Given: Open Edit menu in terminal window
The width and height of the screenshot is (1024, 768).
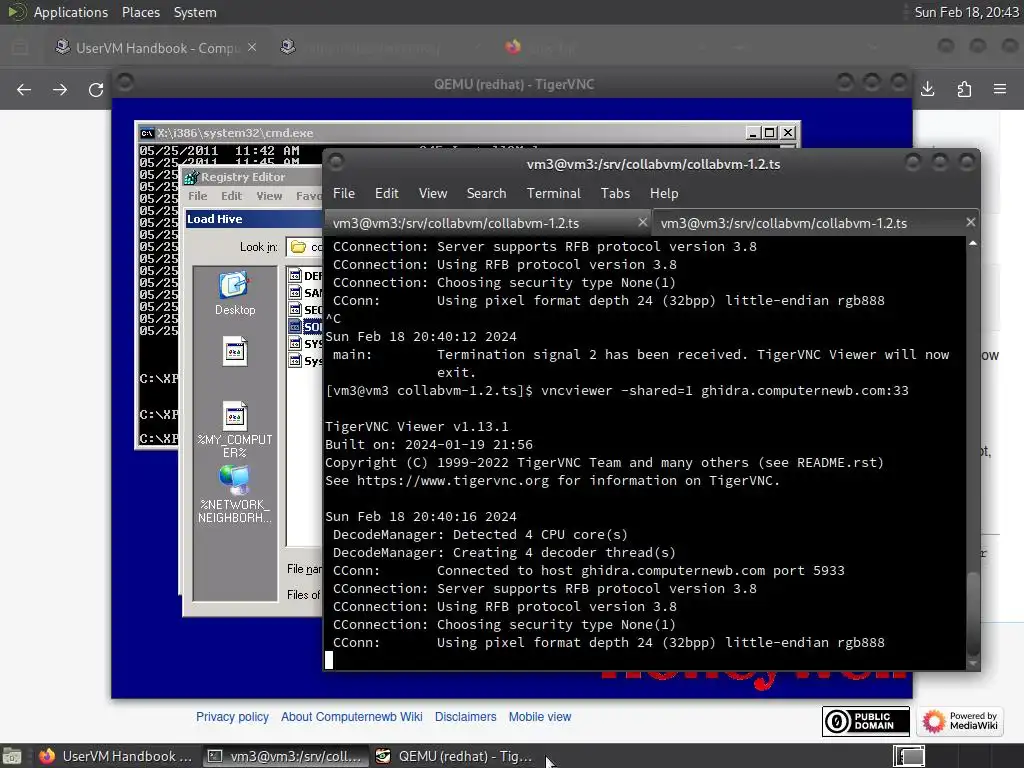Looking at the screenshot, I should (x=387, y=193).
